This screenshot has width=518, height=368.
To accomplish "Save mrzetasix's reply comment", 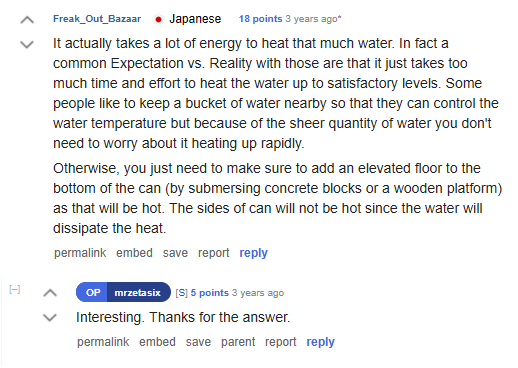I will coord(198,342).
